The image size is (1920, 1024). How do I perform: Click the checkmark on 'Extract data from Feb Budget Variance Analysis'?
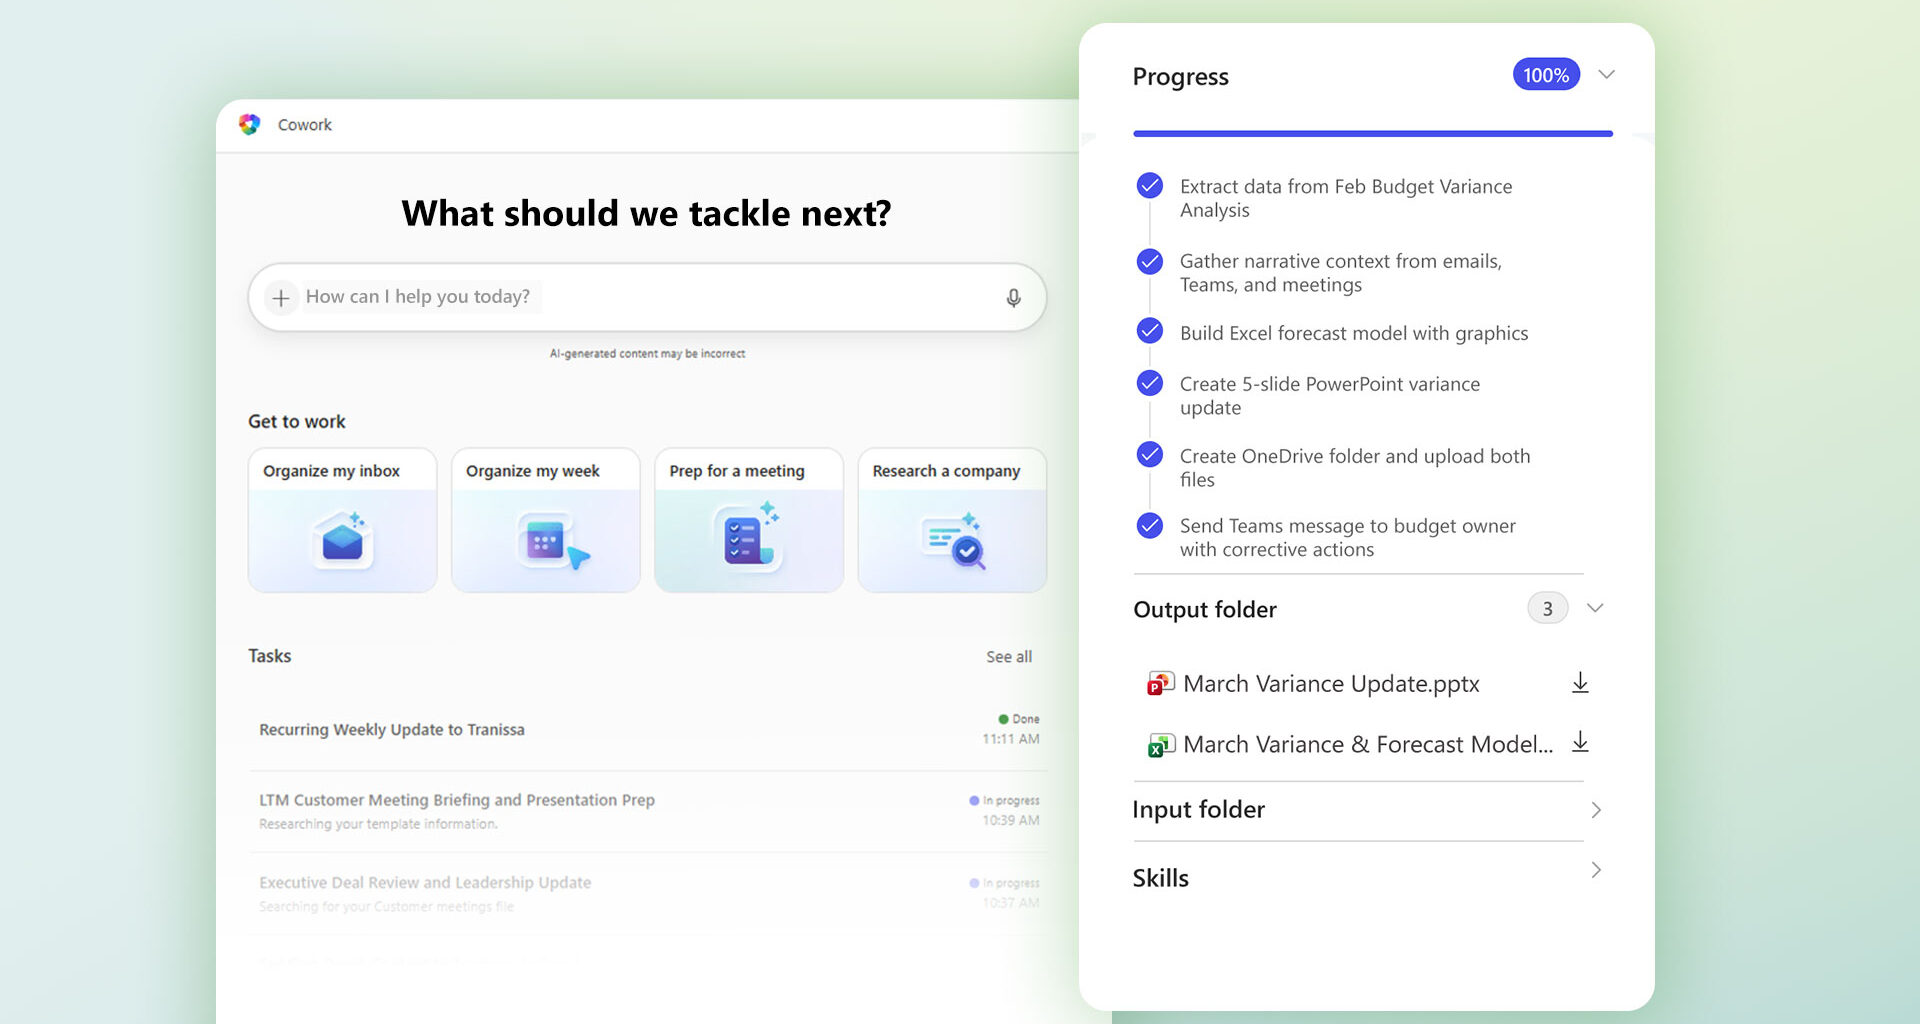(1149, 186)
